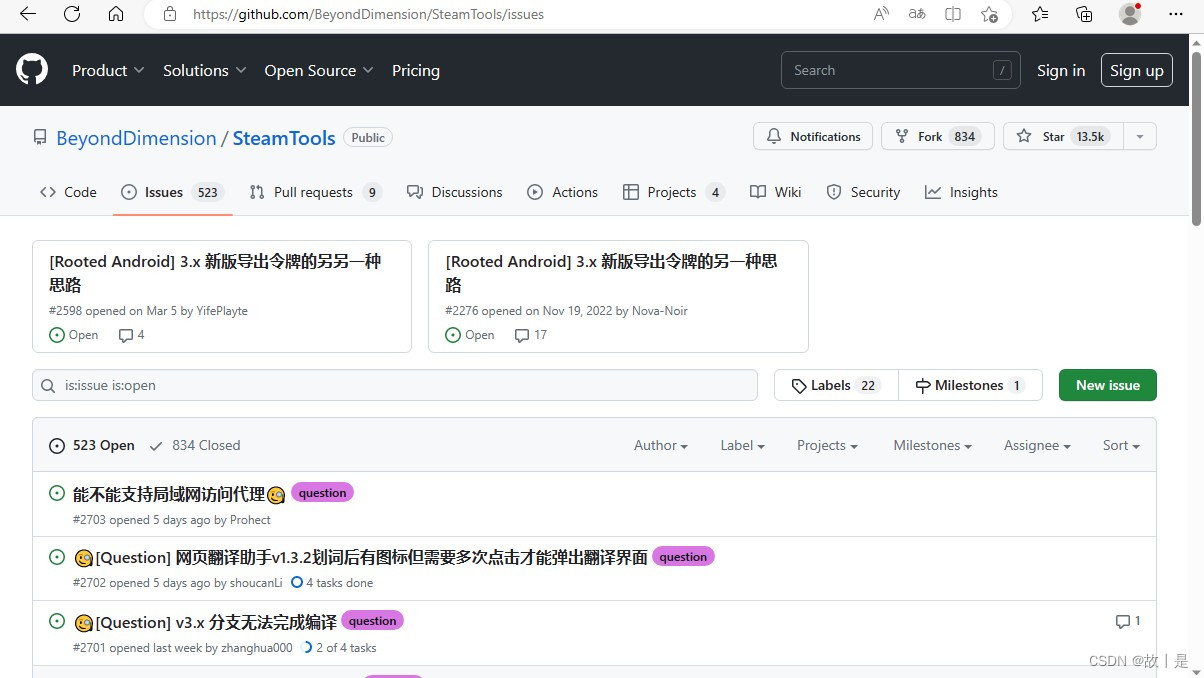
Task: Show the 834 Closed issues
Action: tap(195, 445)
